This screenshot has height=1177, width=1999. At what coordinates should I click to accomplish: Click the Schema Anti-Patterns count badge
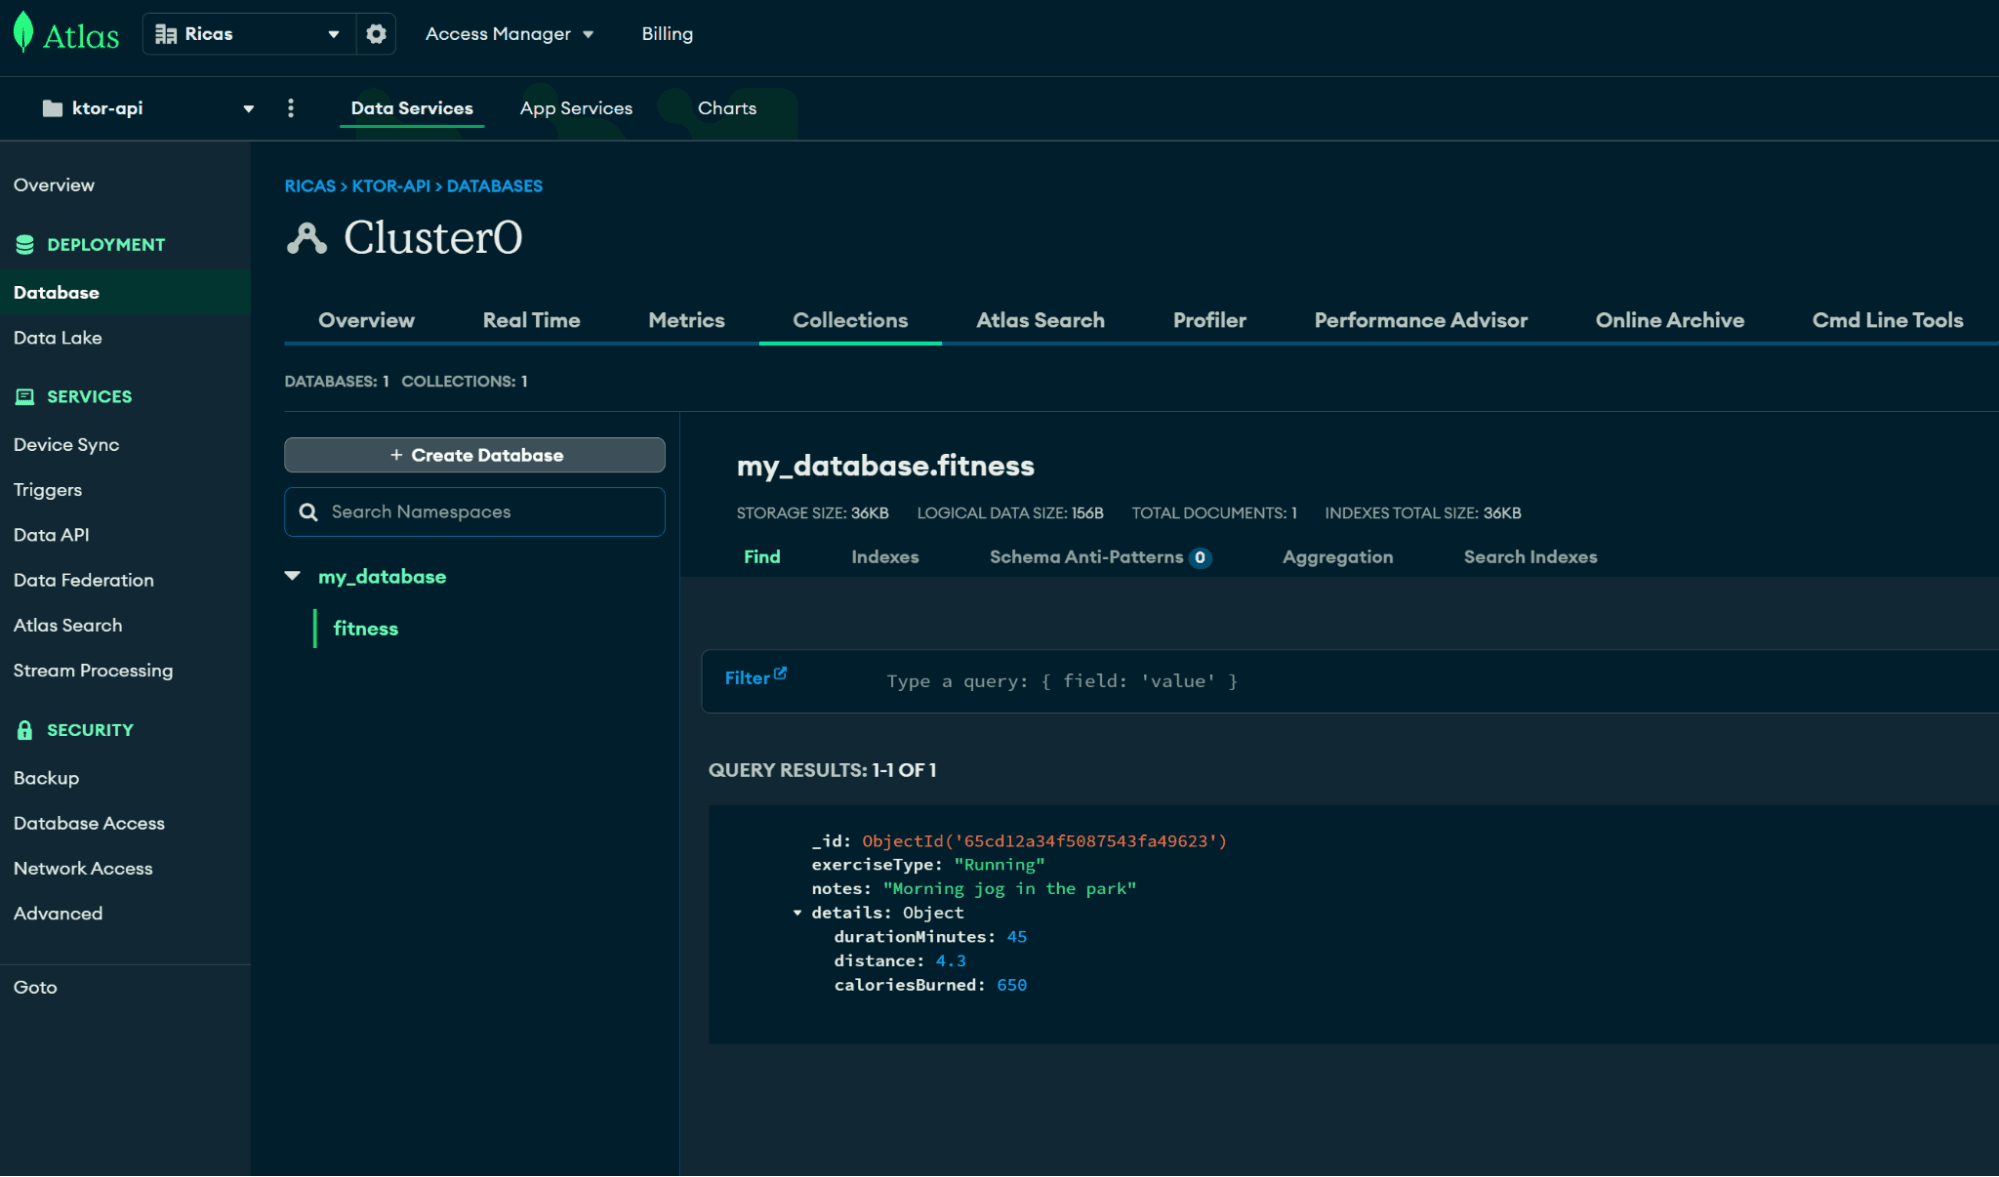(x=1200, y=557)
